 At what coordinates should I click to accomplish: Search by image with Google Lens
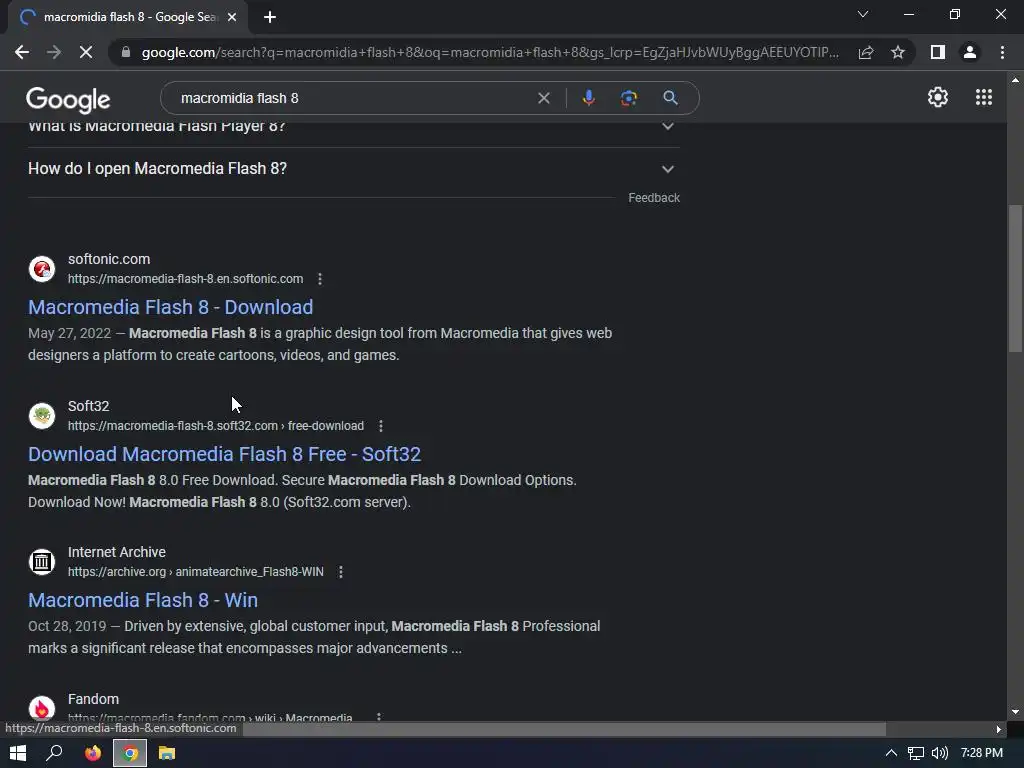tap(628, 98)
